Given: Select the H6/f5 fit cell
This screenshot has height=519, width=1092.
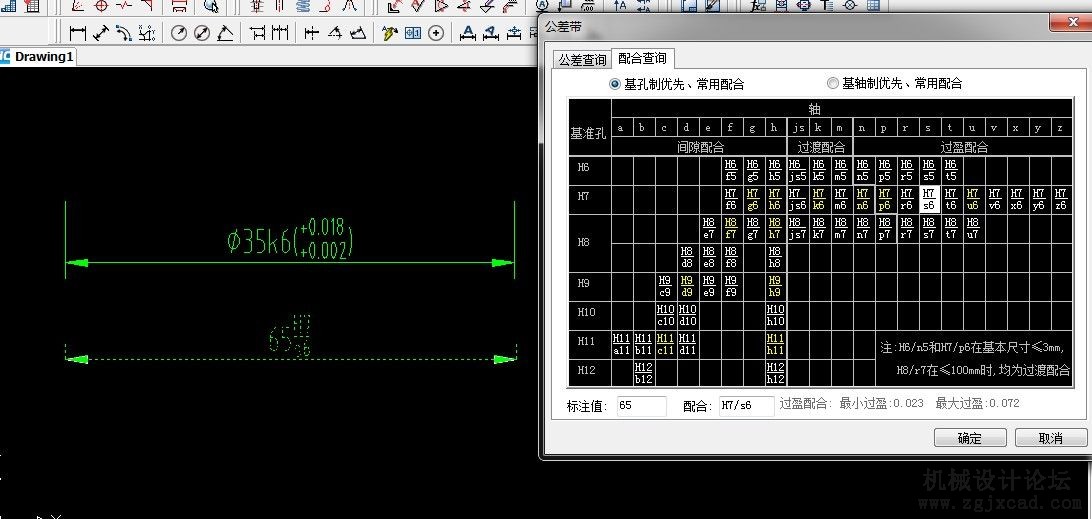Looking at the screenshot, I should [x=731, y=170].
